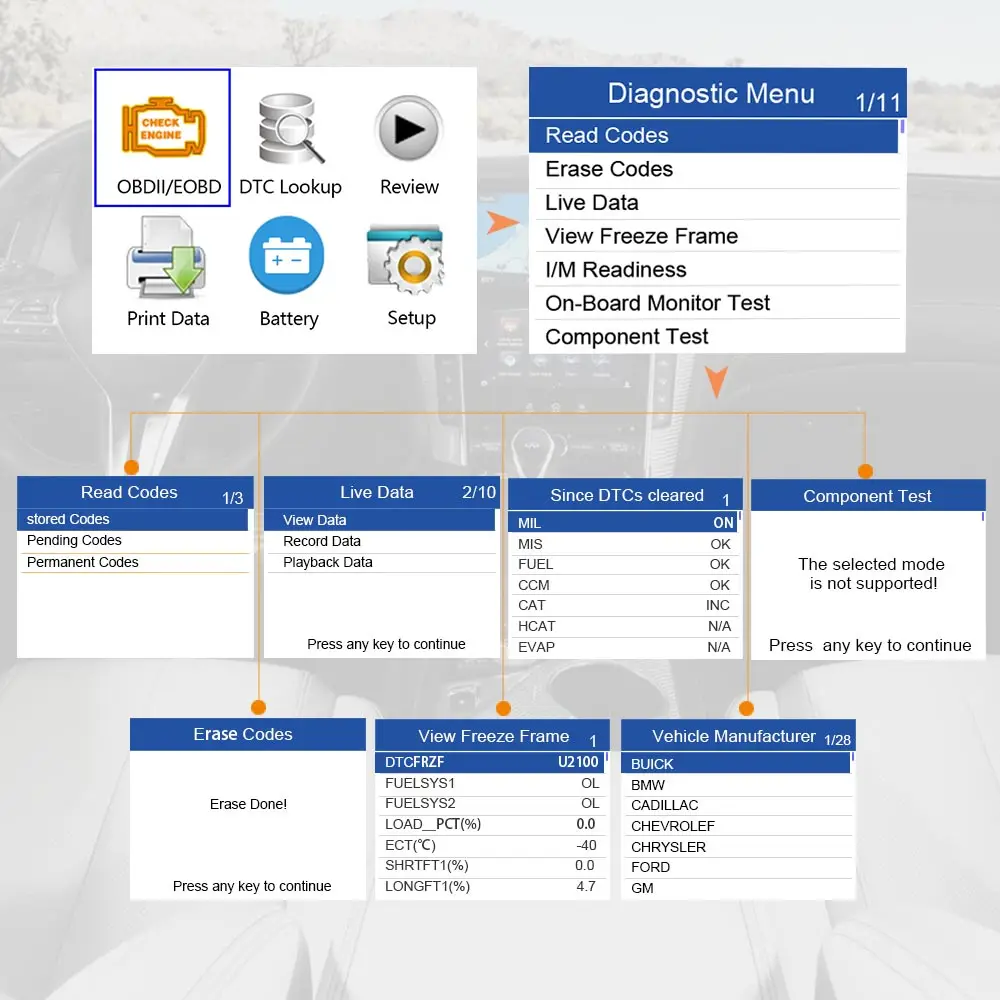Select the CCM OK row
This screenshot has height=1000, width=1000.
tap(624, 585)
